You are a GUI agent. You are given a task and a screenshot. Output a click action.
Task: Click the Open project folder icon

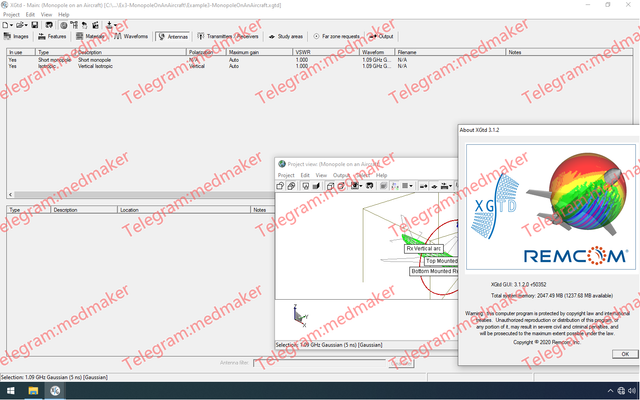coord(20,25)
